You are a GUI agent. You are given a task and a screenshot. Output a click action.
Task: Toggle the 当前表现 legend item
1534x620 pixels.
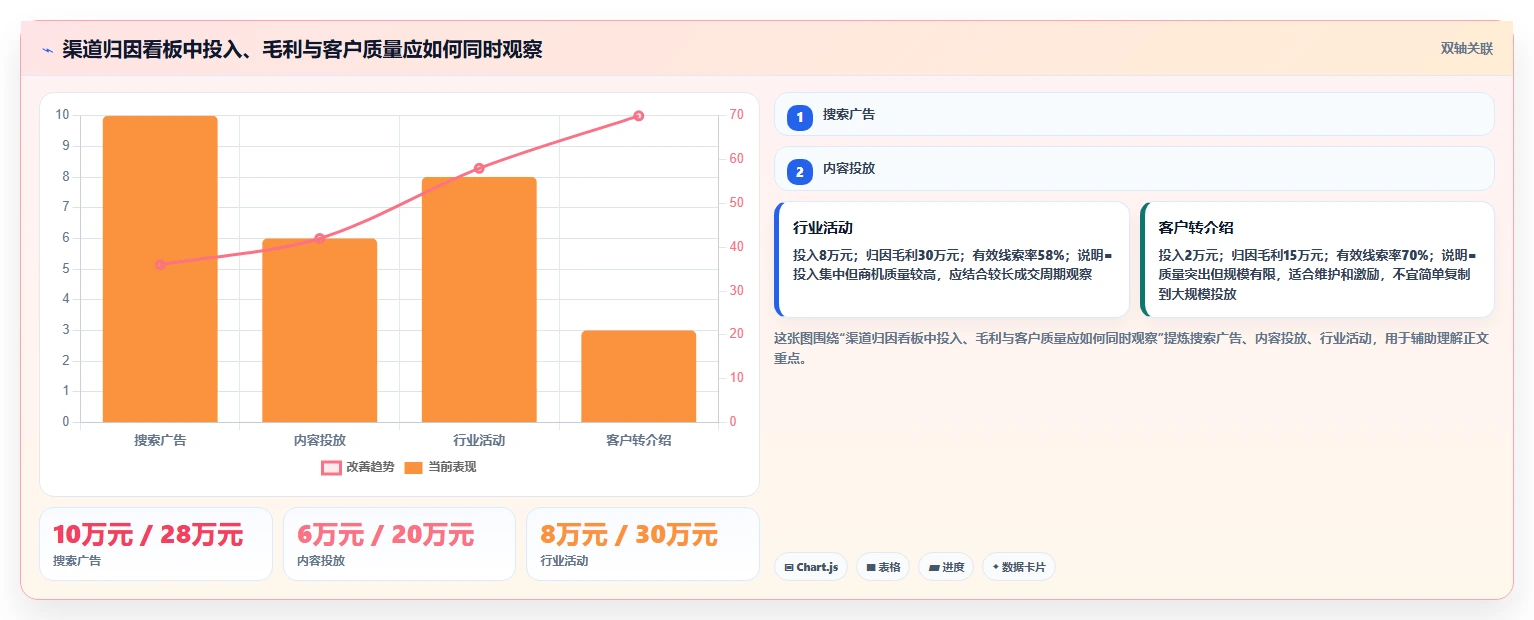coord(440,467)
